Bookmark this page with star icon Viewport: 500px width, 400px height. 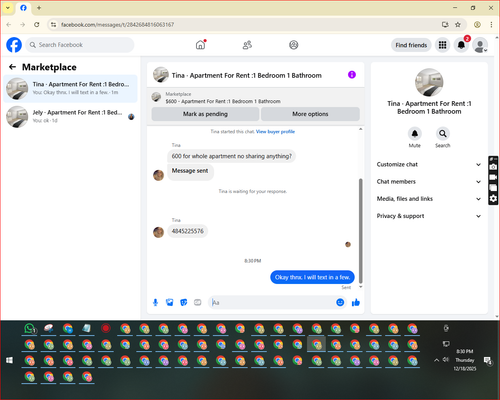[x=458, y=25]
